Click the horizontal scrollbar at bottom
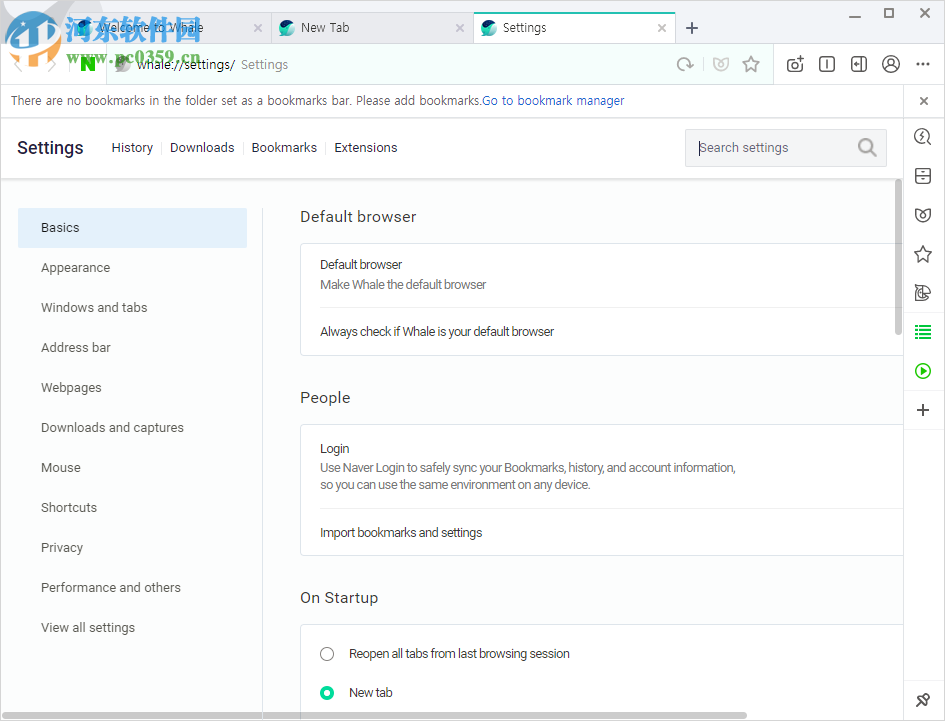The width and height of the screenshot is (945, 721). (x=374, y=716)
